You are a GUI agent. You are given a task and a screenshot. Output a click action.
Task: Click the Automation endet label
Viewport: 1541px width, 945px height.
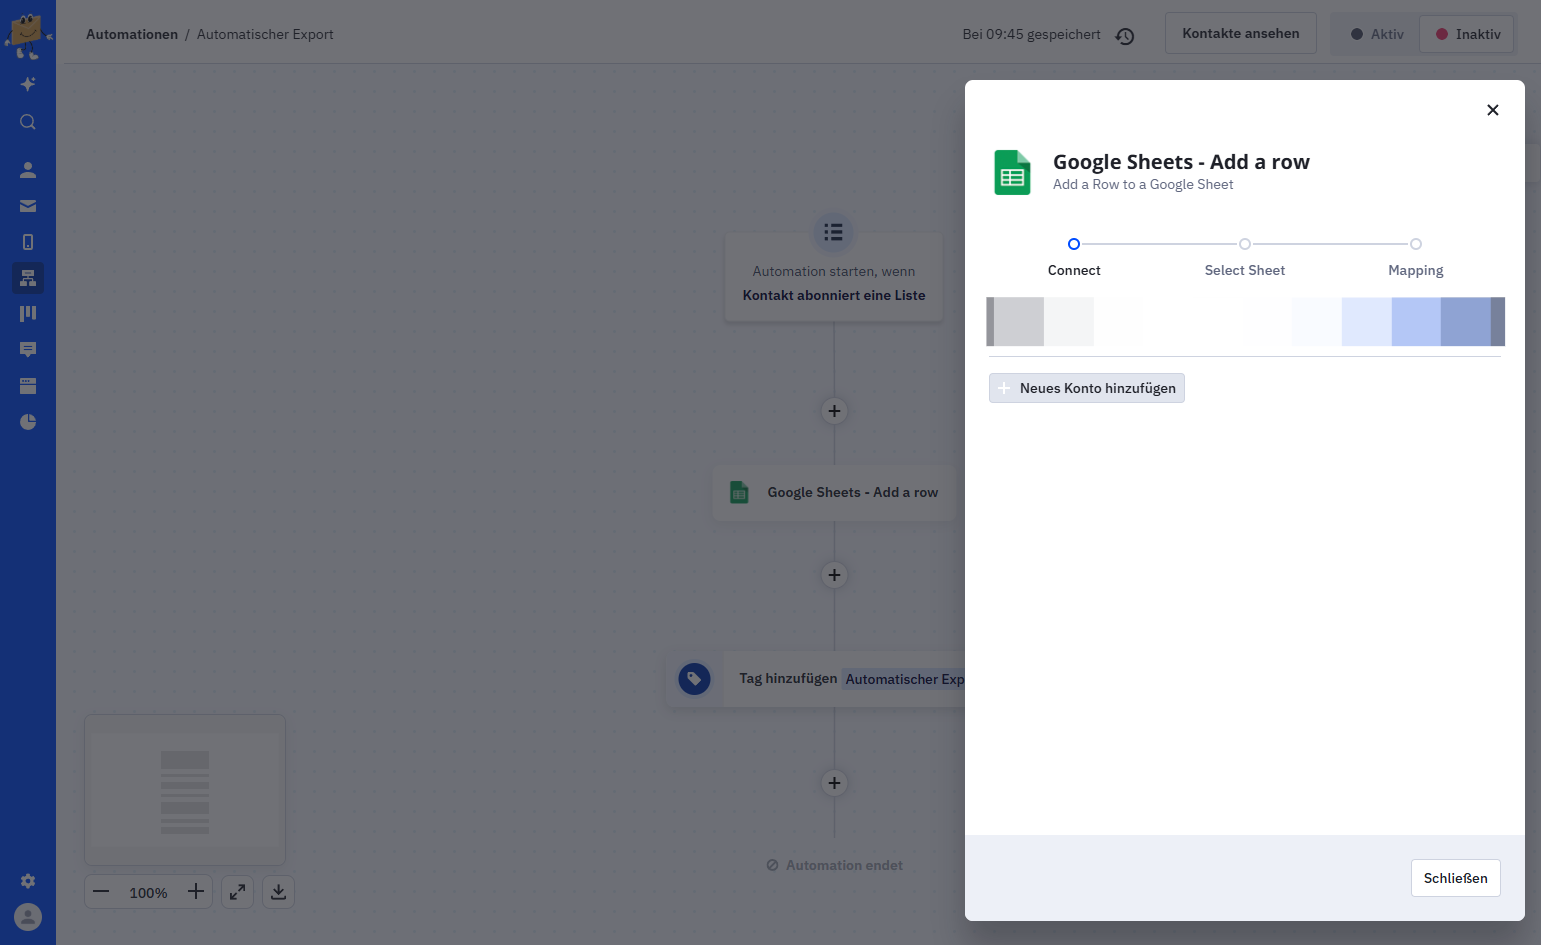click(x=834, y=866)
